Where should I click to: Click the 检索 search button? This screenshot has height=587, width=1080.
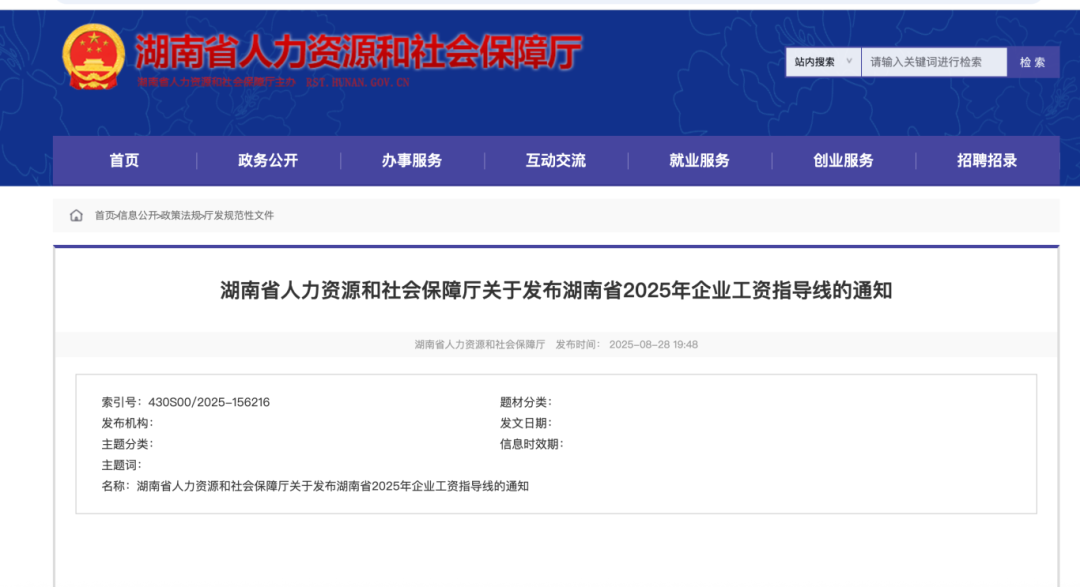pos(1032,61)
